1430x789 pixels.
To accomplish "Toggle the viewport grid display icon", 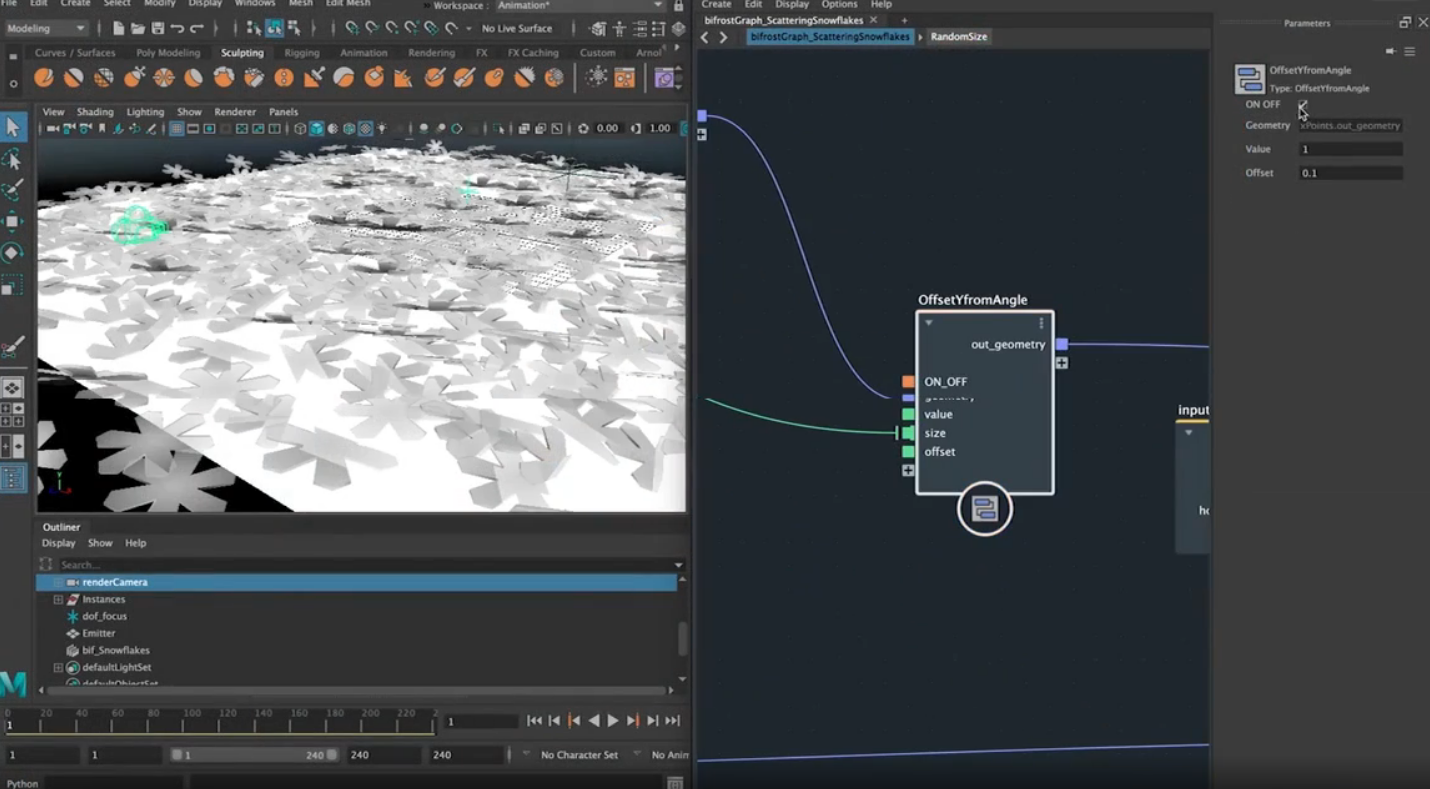I will pyautogui.click(x=177, y=129).
